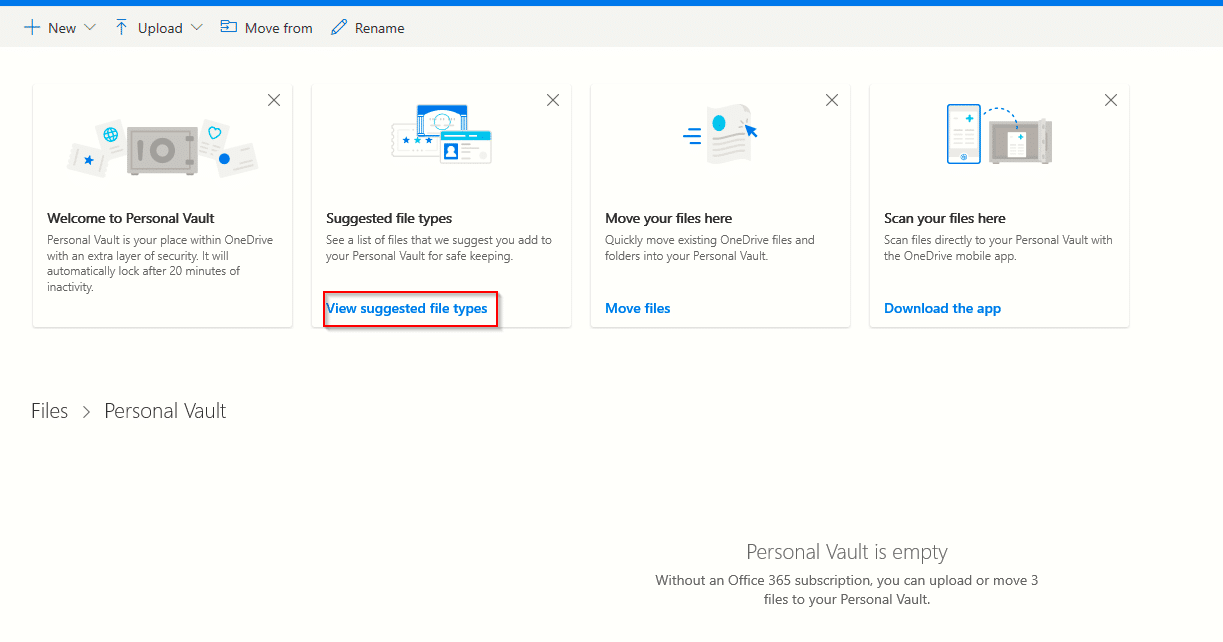
Task: Click the Office 365 subscription notice text
Action: (x=847, y=590)
